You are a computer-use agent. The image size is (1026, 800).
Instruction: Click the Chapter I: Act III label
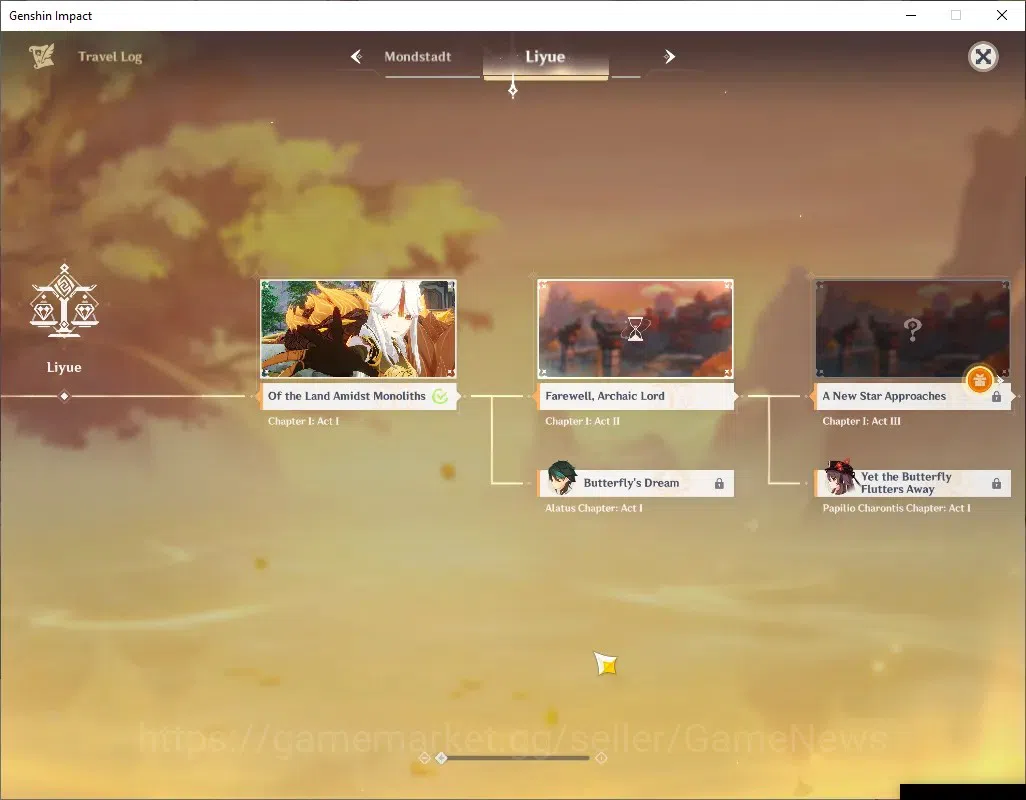click(861, 421)
